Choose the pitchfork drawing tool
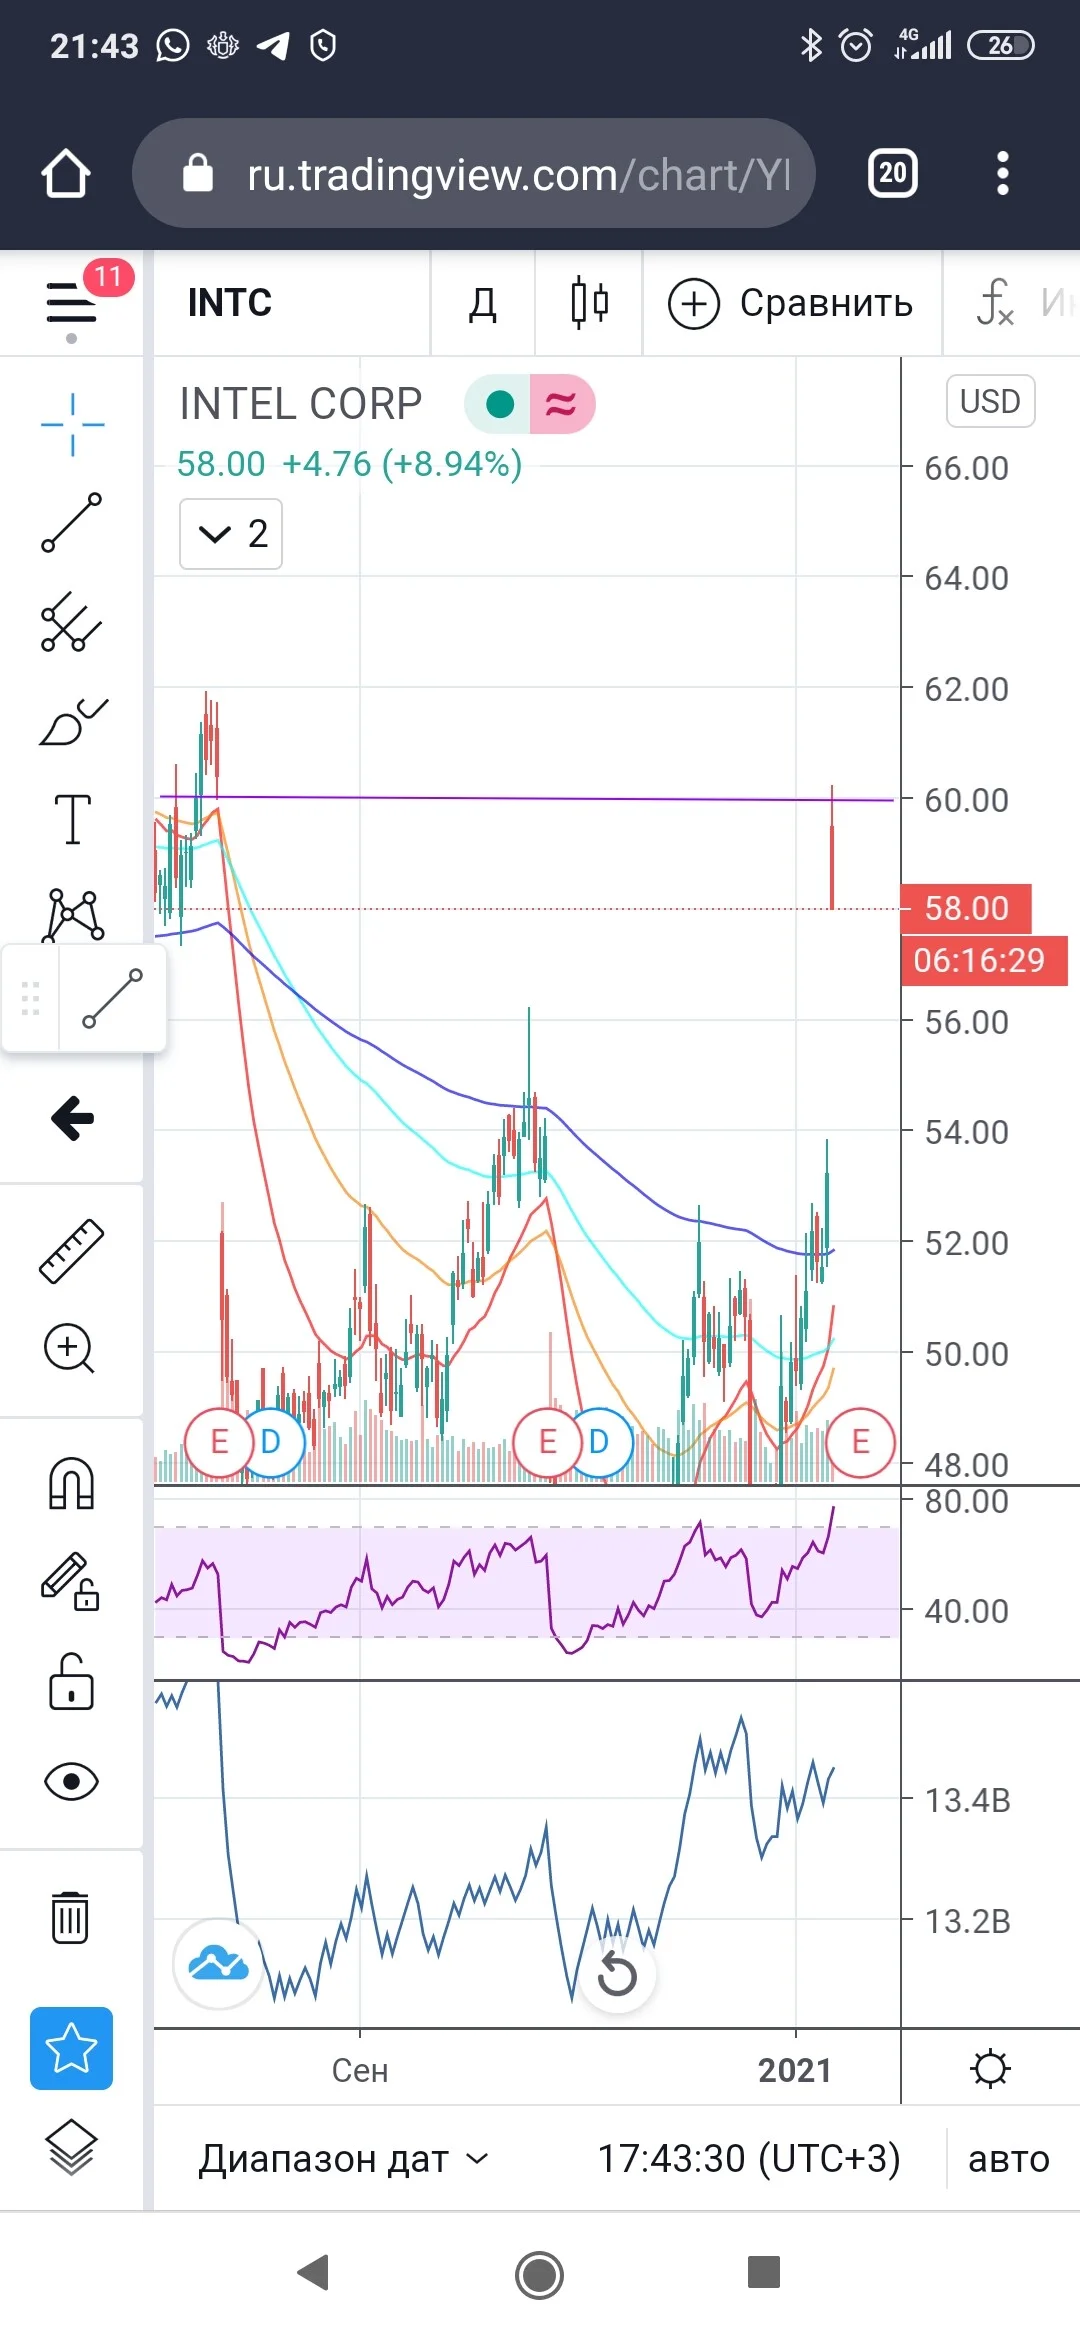 click(x=72, y=621)
